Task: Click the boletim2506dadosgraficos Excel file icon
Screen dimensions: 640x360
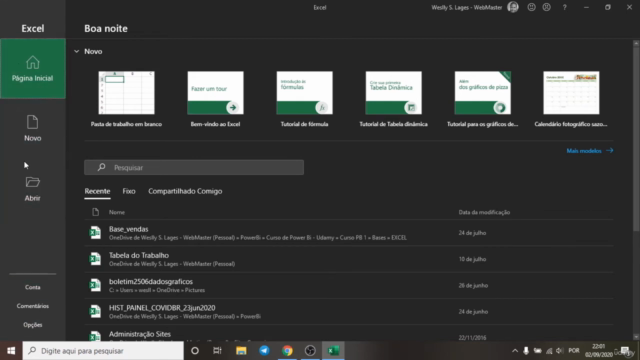Action: [x=95, y=285]
